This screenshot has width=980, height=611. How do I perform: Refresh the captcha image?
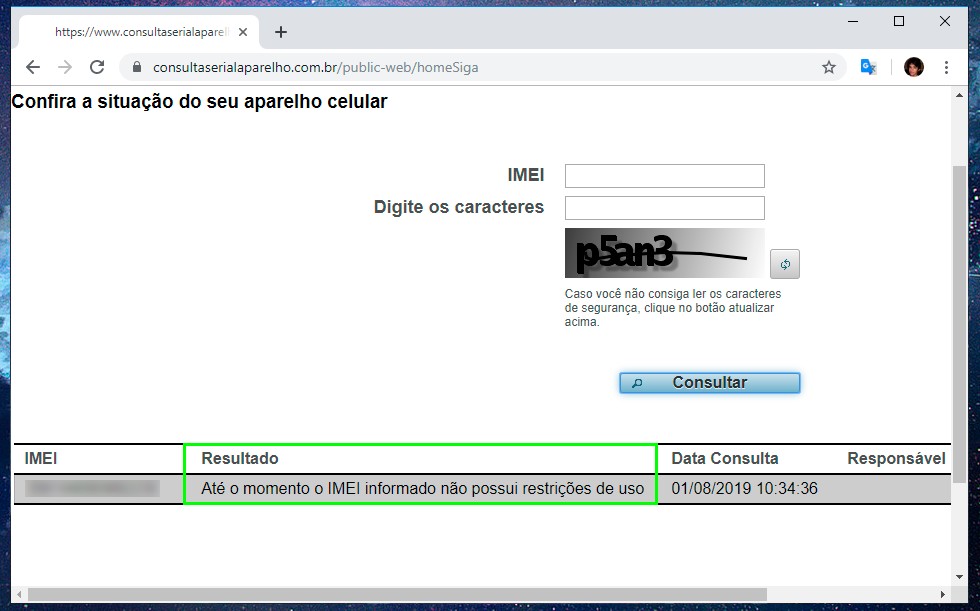[785, 264]
